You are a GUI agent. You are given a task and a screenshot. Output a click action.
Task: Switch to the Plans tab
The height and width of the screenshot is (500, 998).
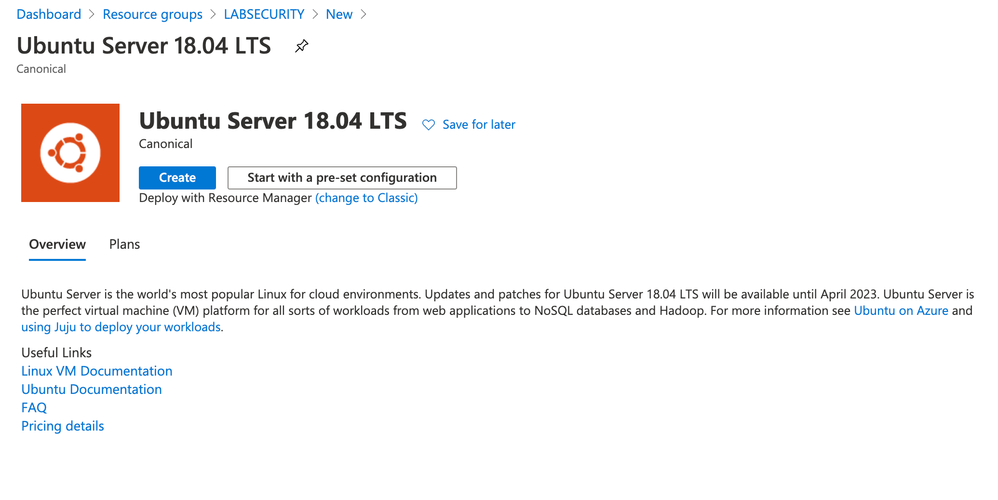[124, 244]
